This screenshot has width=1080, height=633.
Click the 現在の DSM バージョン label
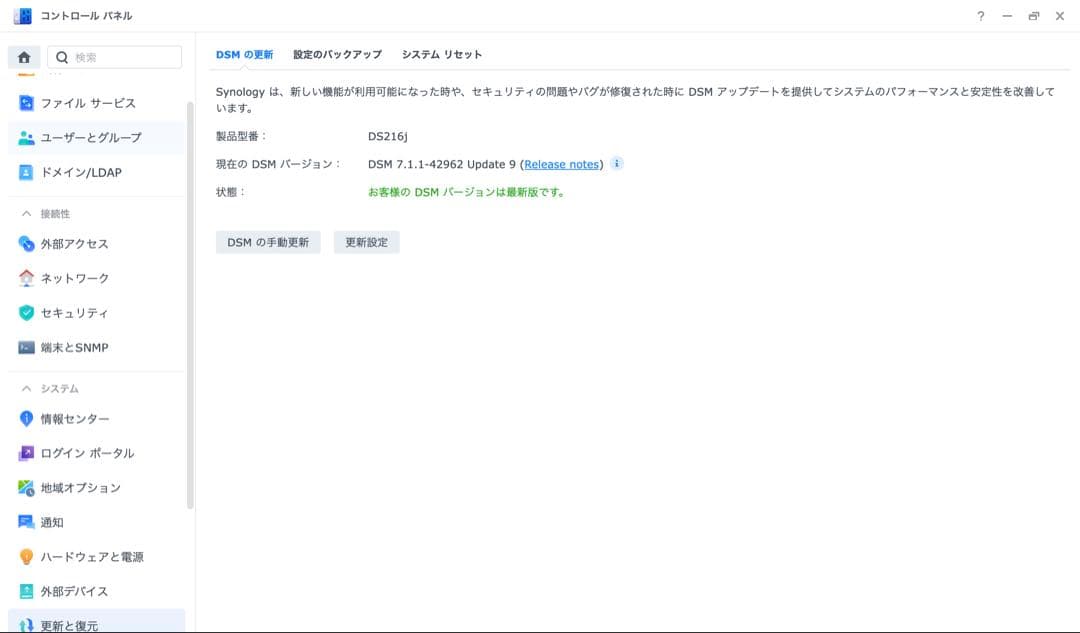[278, 165]
